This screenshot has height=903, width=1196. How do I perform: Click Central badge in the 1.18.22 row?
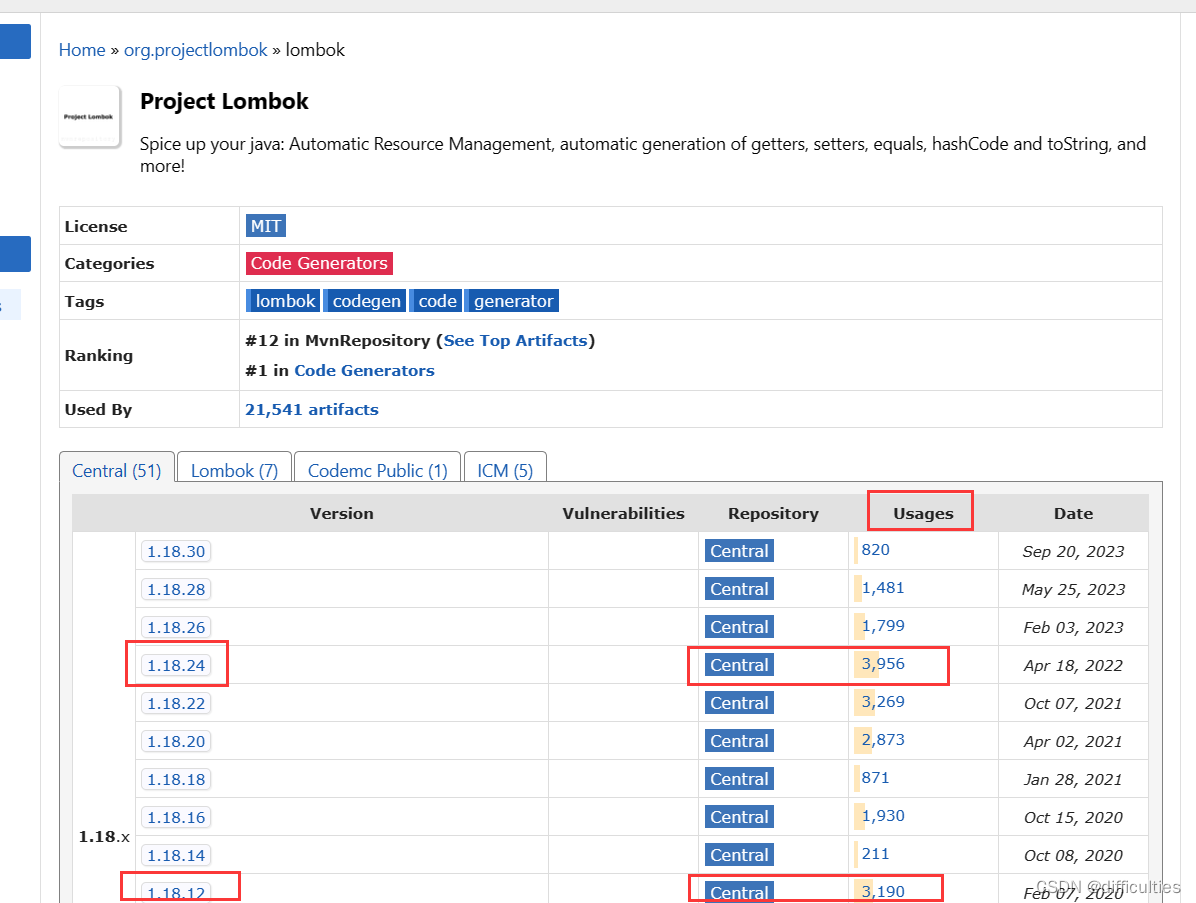(739, 702)
